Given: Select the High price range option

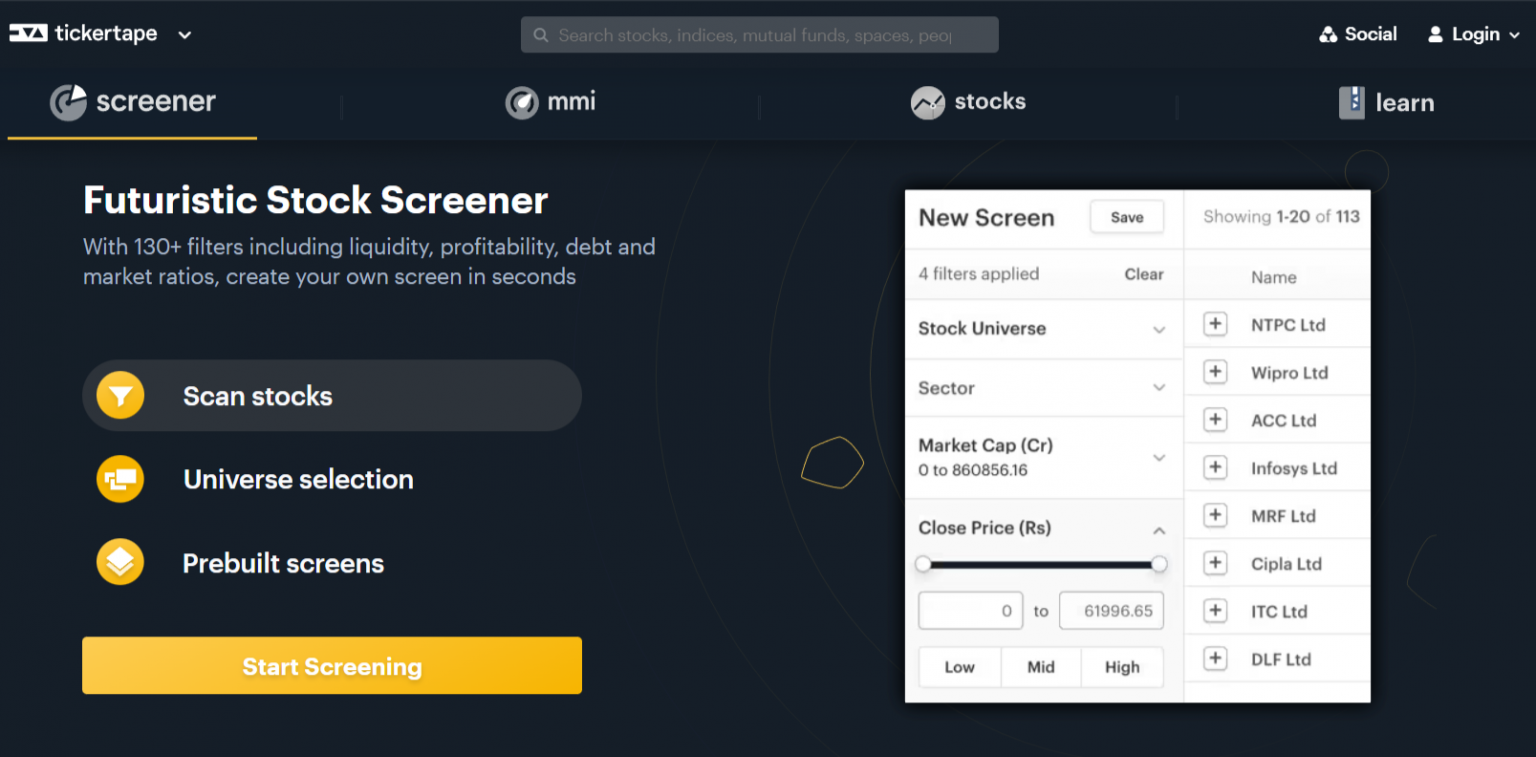Looking at the screenshot, I should click(1121, 666).
